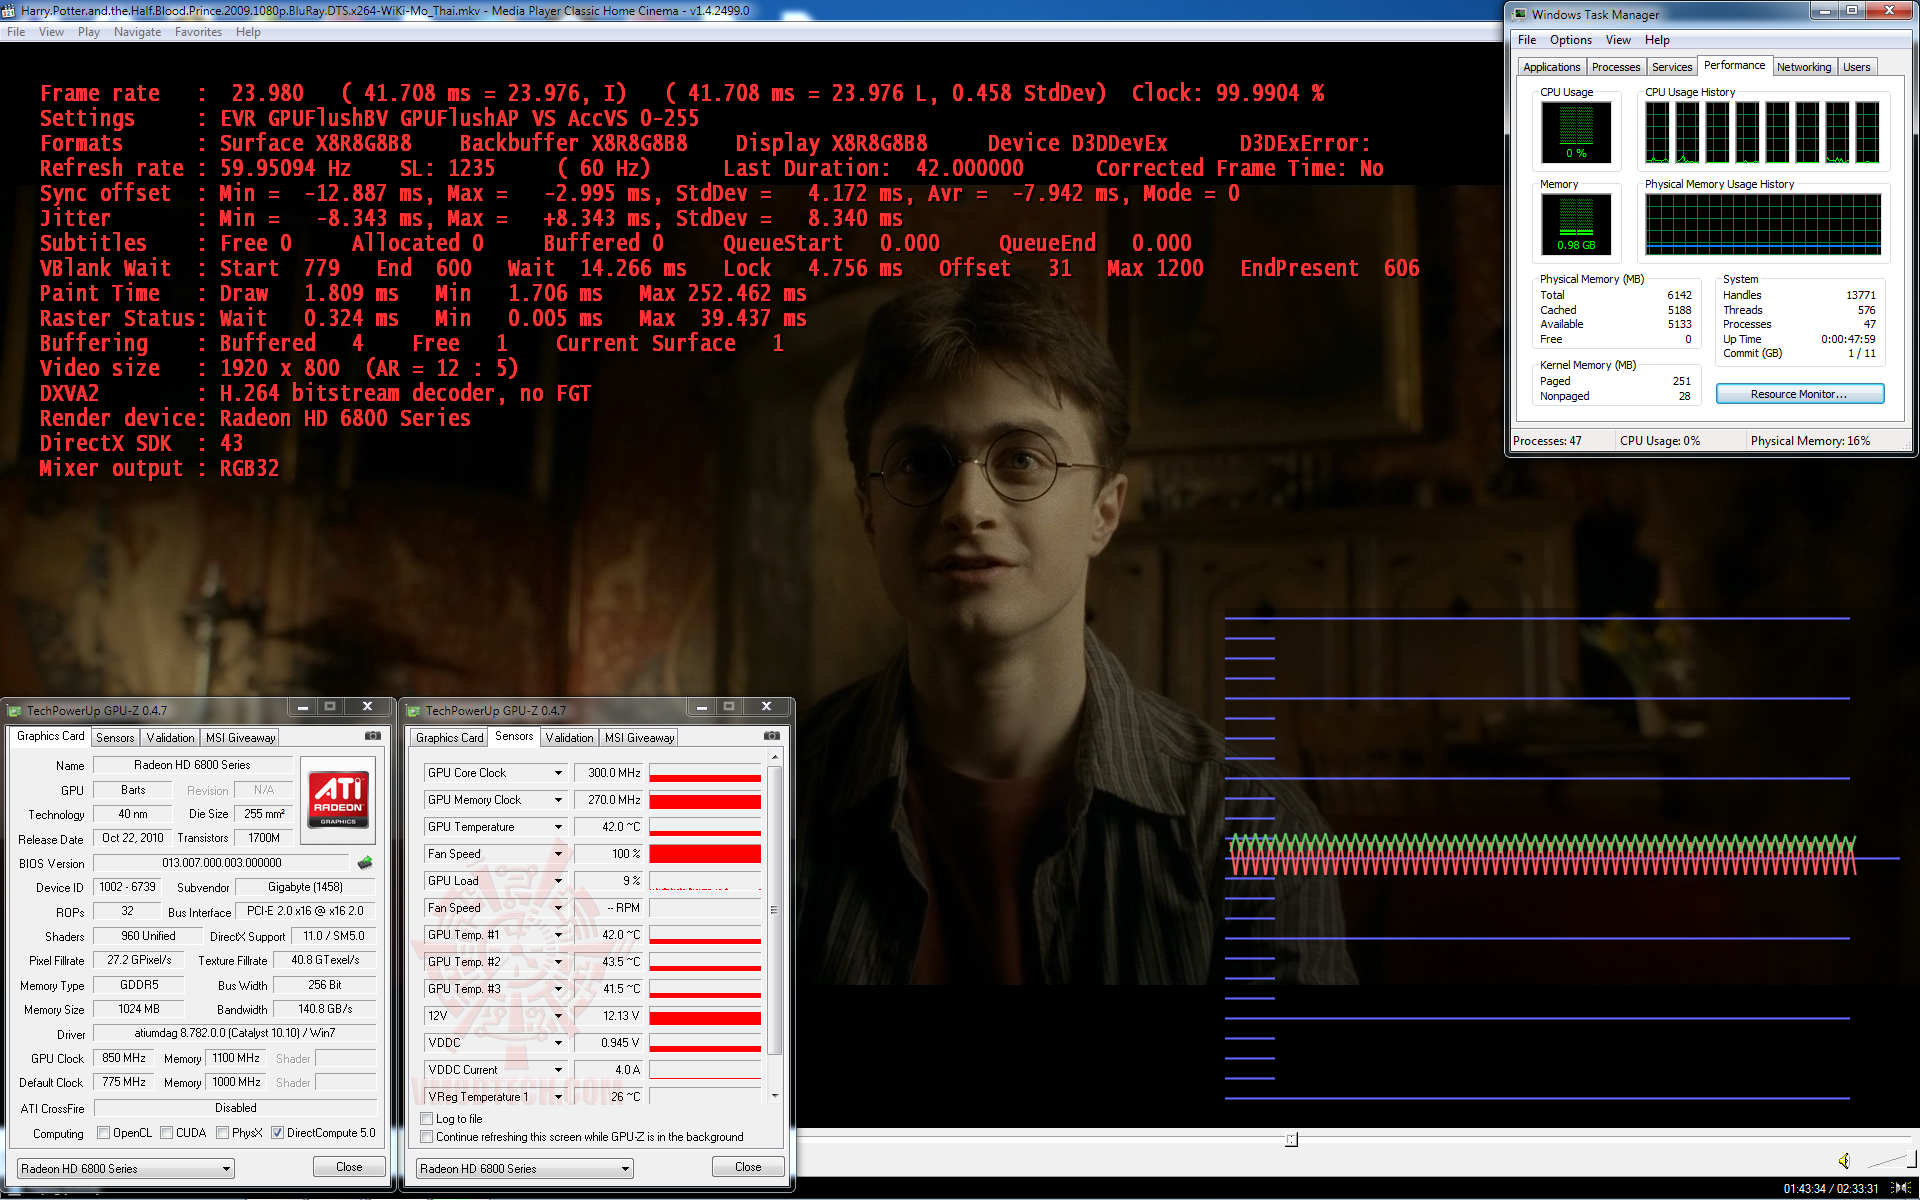Click the BIOS save chip icon
1920x1200 pixels.
pyautogui.click(x=365, y=862)
